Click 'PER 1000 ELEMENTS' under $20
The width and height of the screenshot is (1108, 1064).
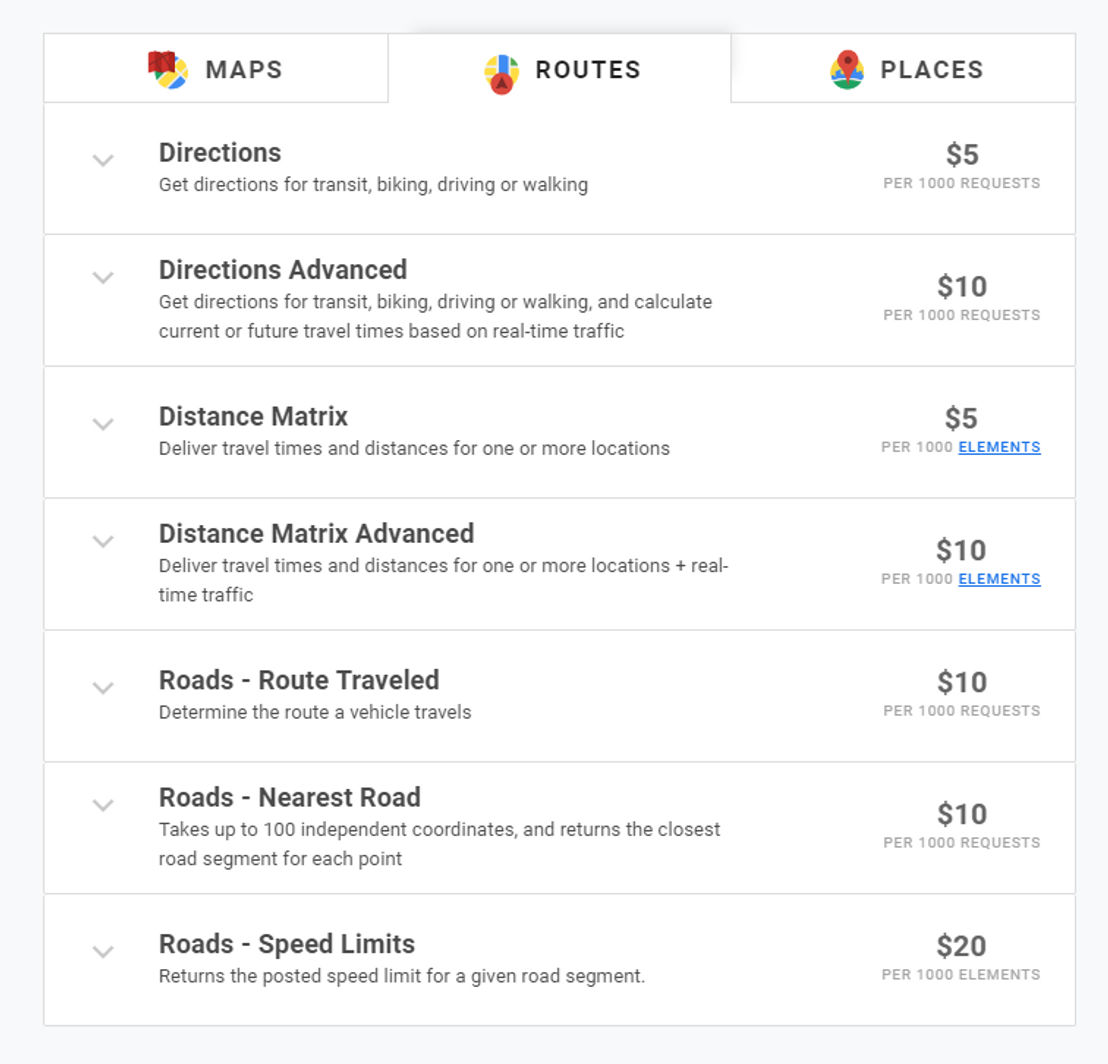click(x=961, y=975)
